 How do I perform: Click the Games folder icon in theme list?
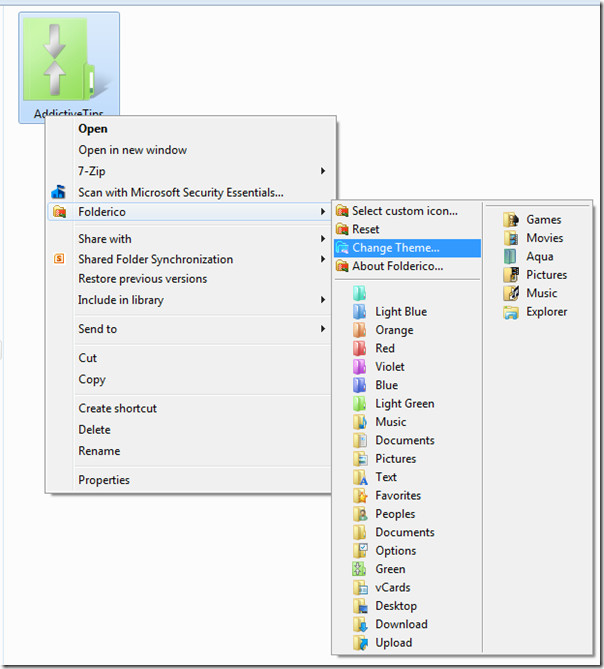click(x=511, y=219)
